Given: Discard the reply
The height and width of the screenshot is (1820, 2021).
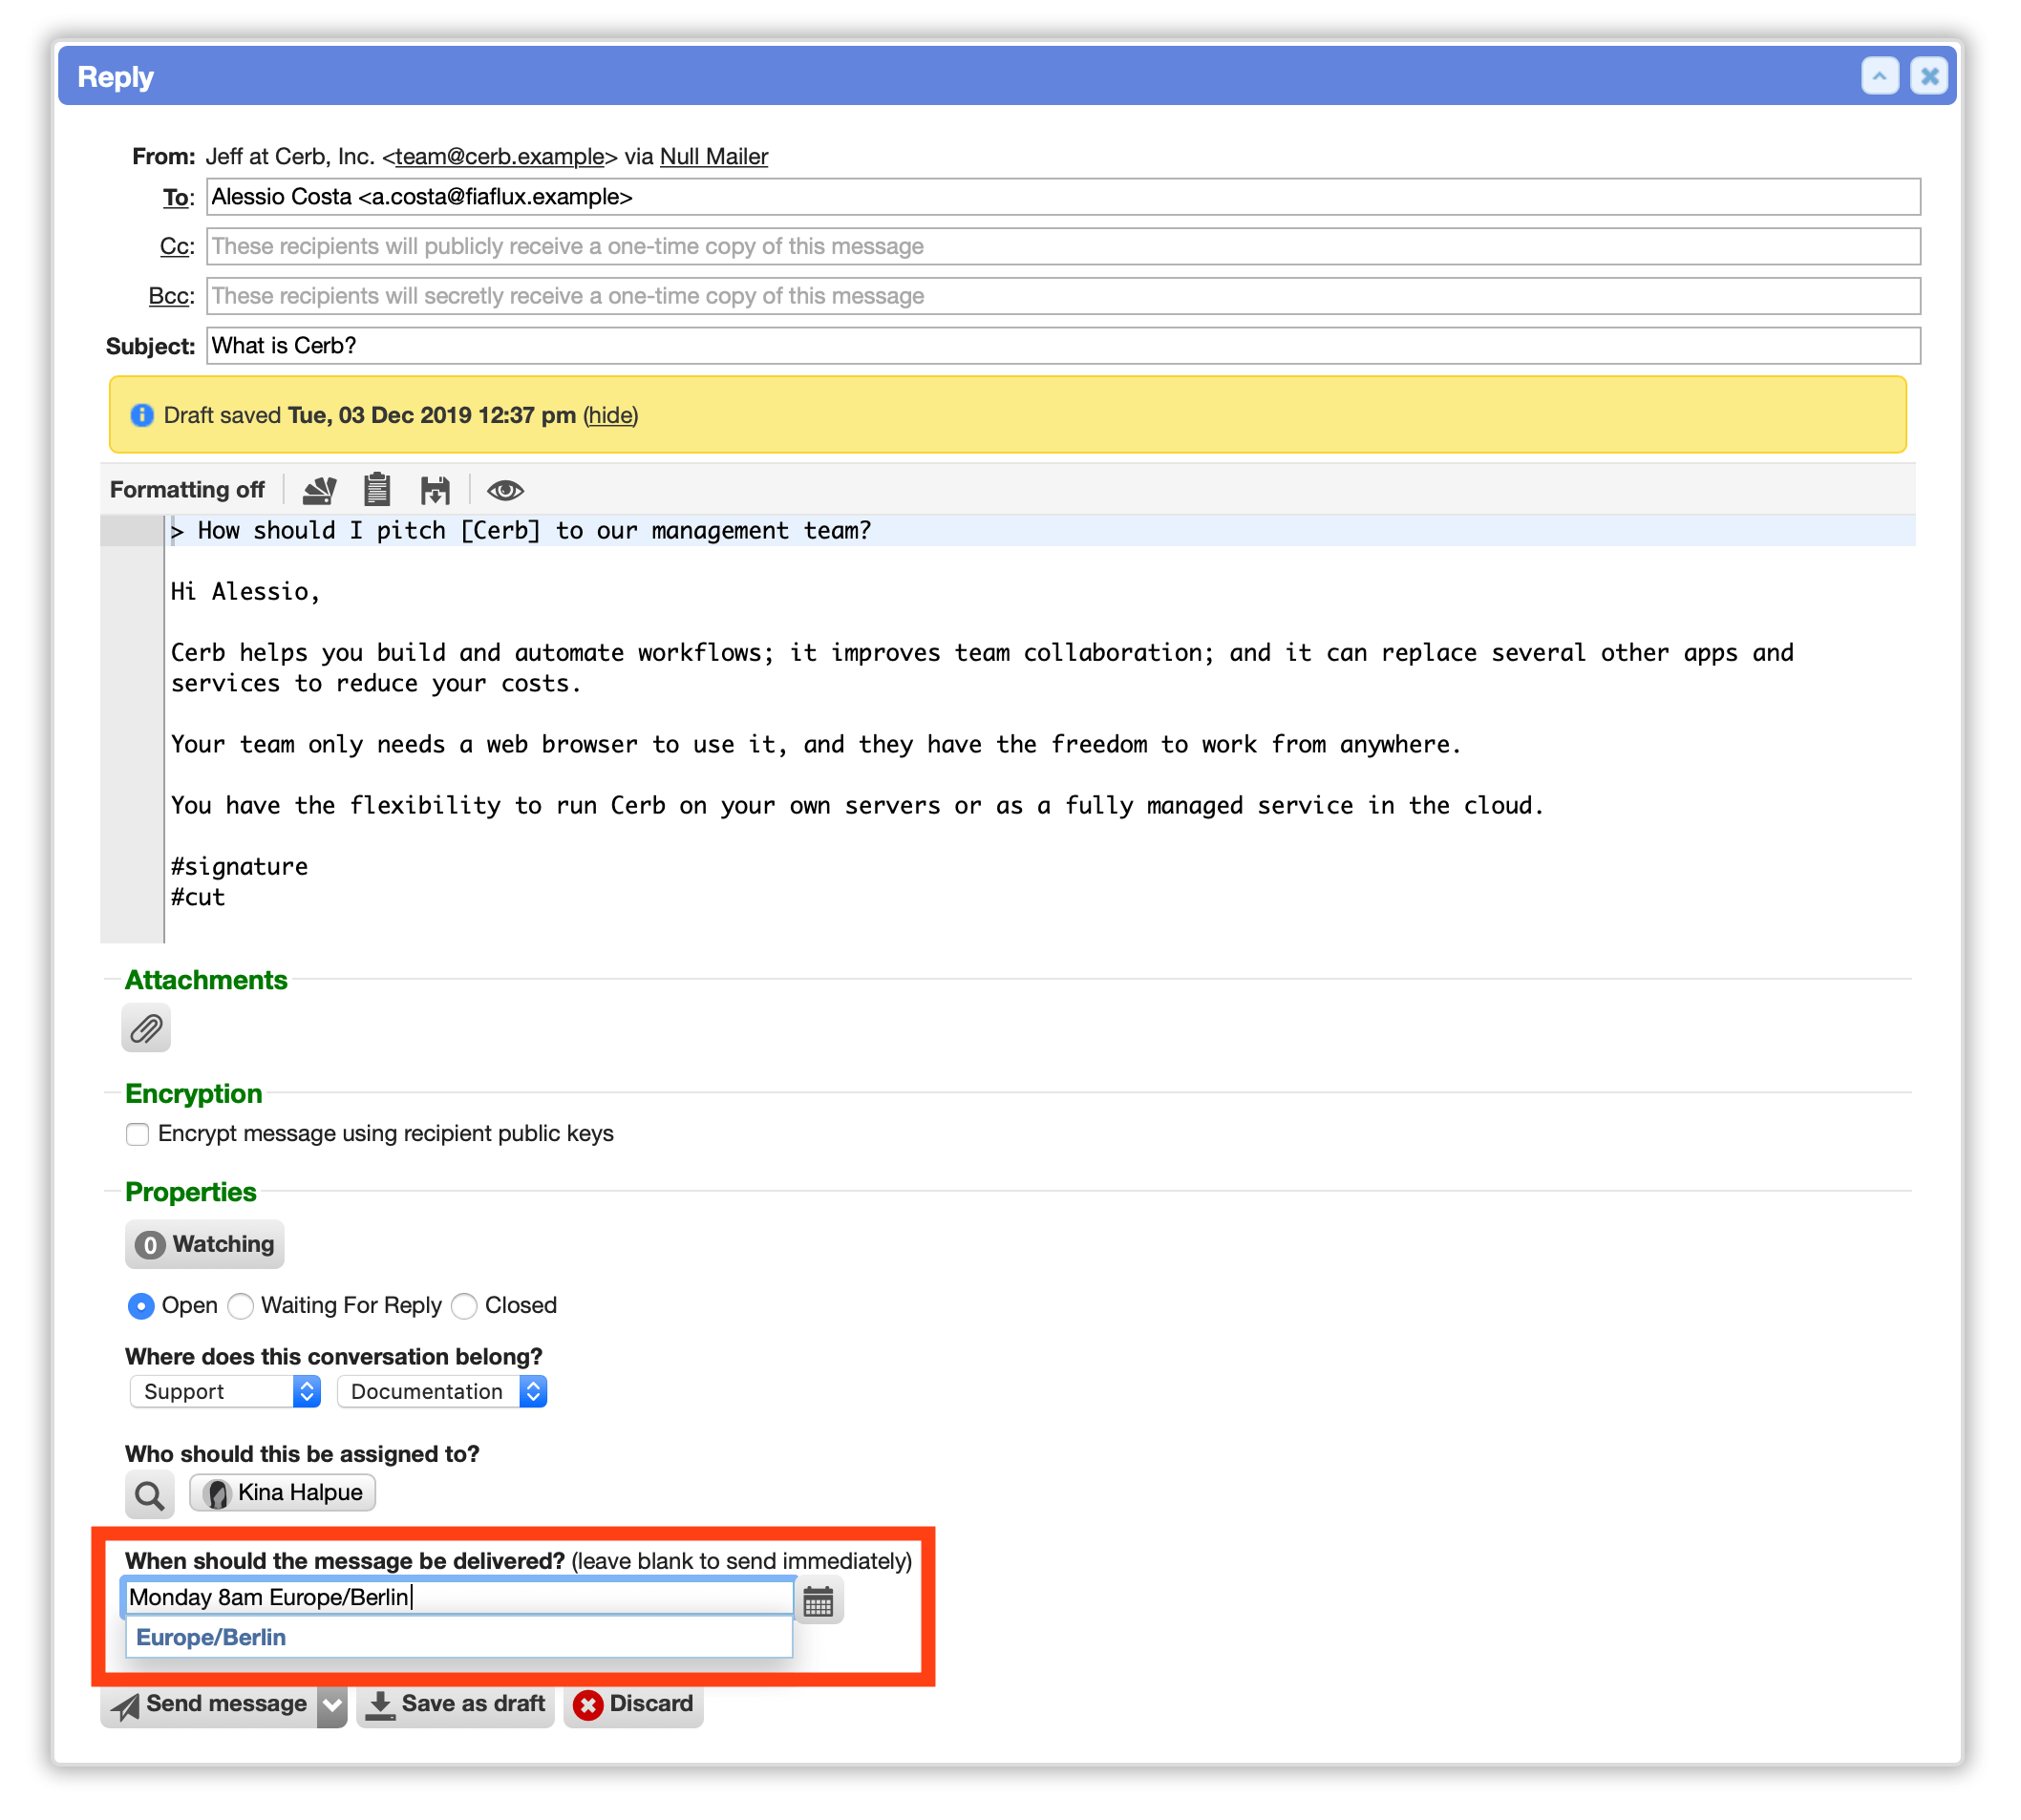Looking at the screenshot, I should (634, 1705).
